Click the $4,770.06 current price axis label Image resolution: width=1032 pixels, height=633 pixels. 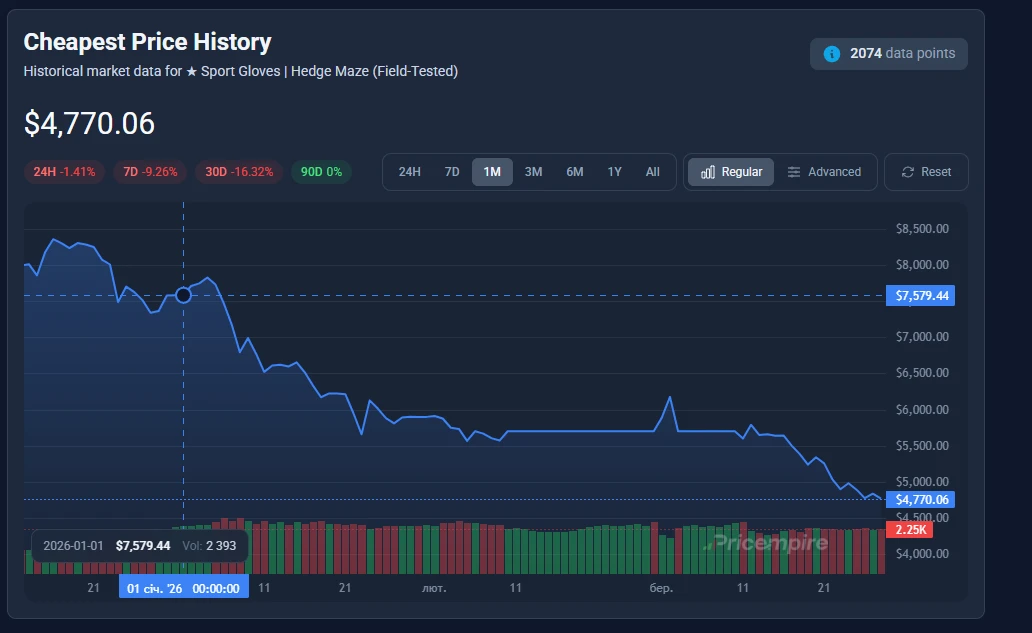(920, 500)
